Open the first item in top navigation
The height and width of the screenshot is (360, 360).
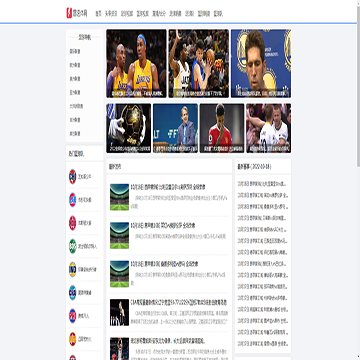coord(98,14)
